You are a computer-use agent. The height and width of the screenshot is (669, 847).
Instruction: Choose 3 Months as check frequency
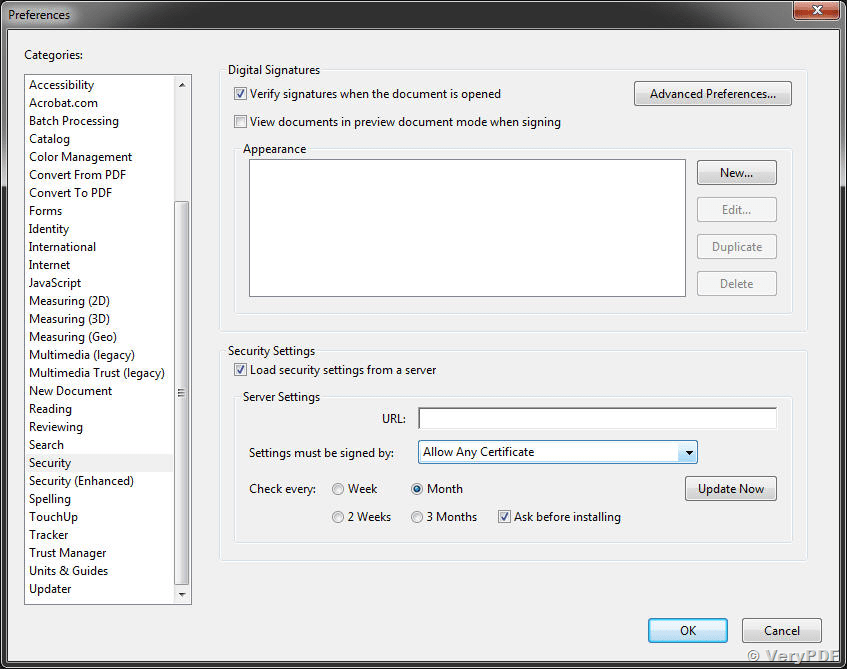(x=416, y=517)
